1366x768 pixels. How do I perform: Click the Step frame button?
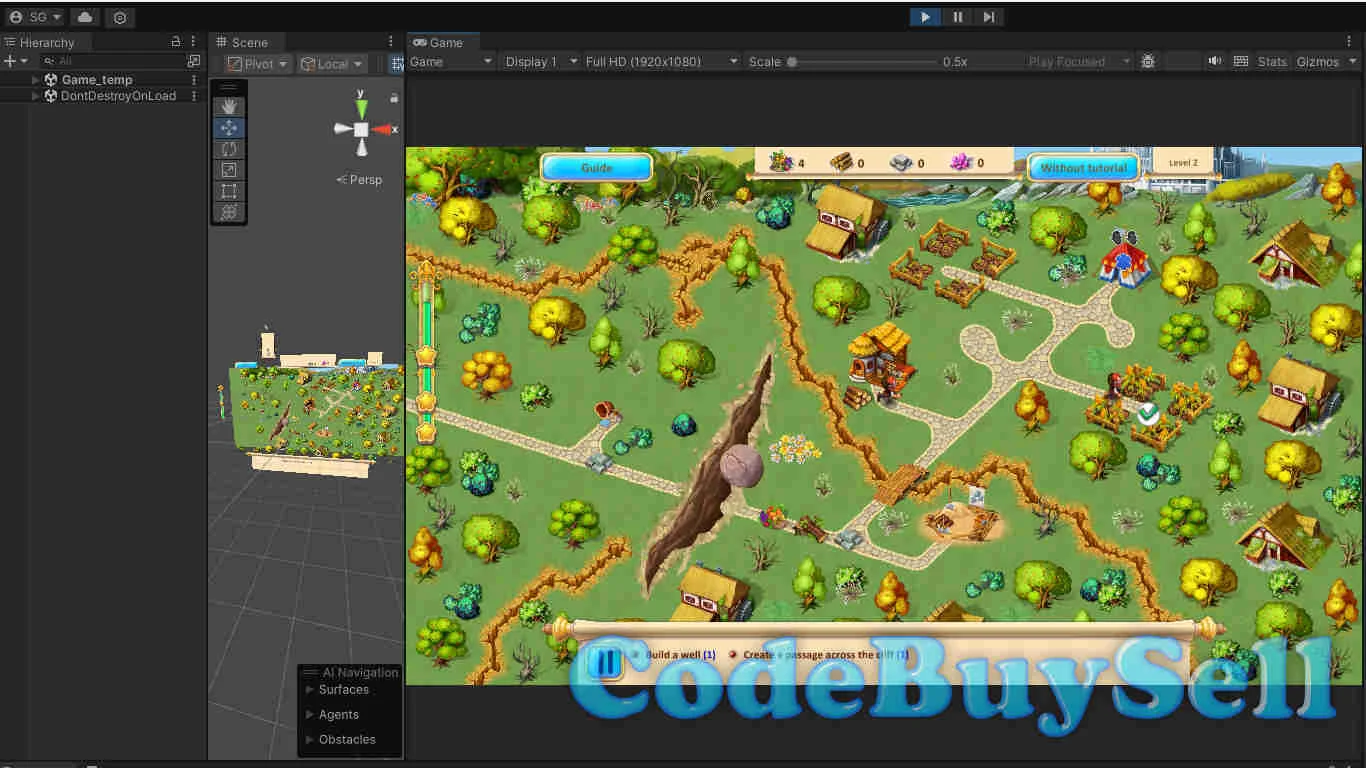click(988, 17)
